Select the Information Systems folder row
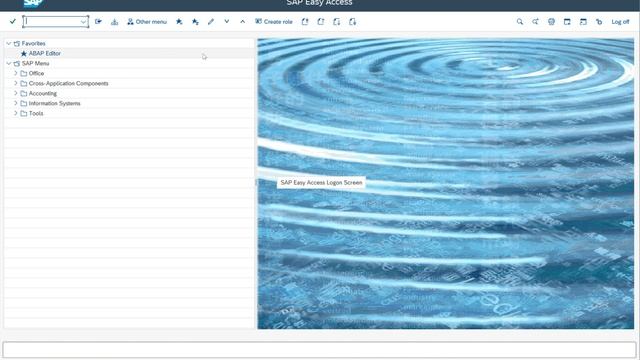The image size is (640, 360). tap(129, 103)
